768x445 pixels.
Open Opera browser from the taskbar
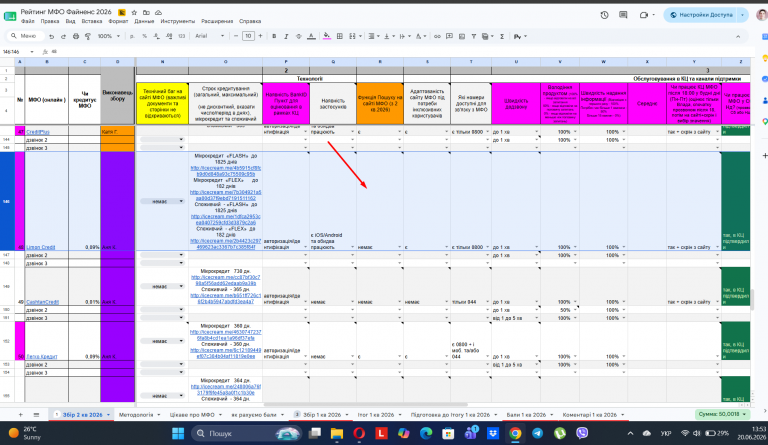[359, 433]
